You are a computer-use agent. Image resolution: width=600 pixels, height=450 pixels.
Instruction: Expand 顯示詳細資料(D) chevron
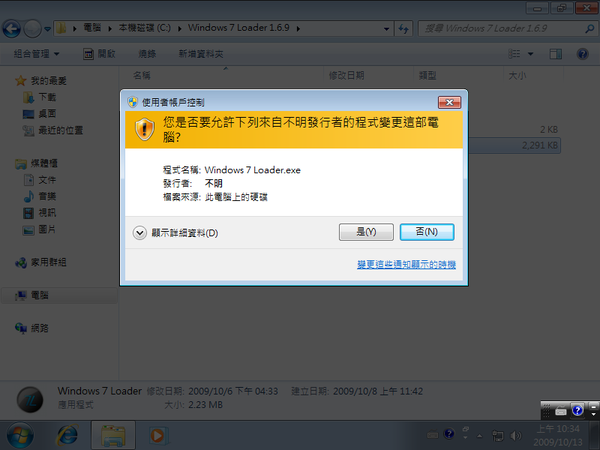point(140,233)
